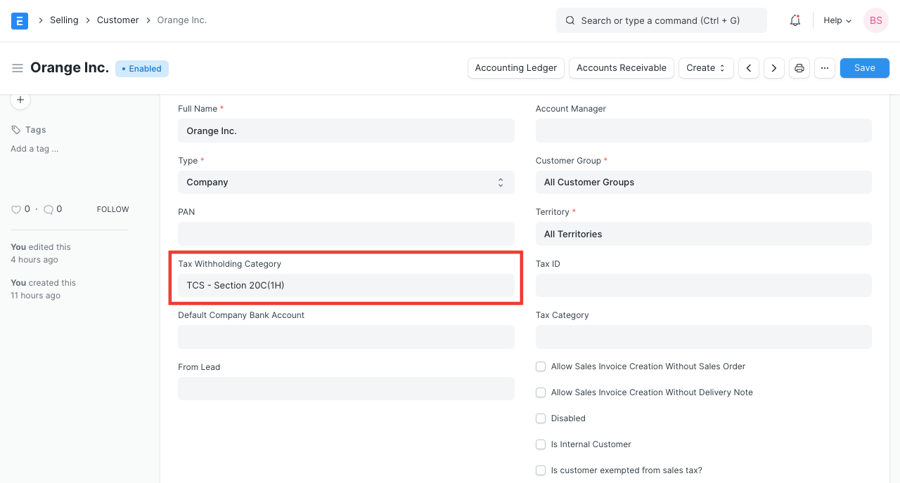Open the Type dropdown showing Company
The height and width of the screenshot is (483, 900).
(346, 183)
